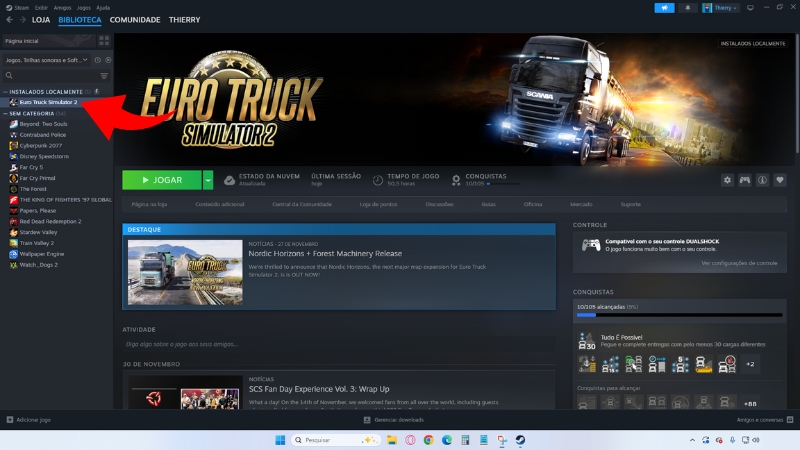Open the 'Oficina' link
800x450 pixels.
[533, 204]
